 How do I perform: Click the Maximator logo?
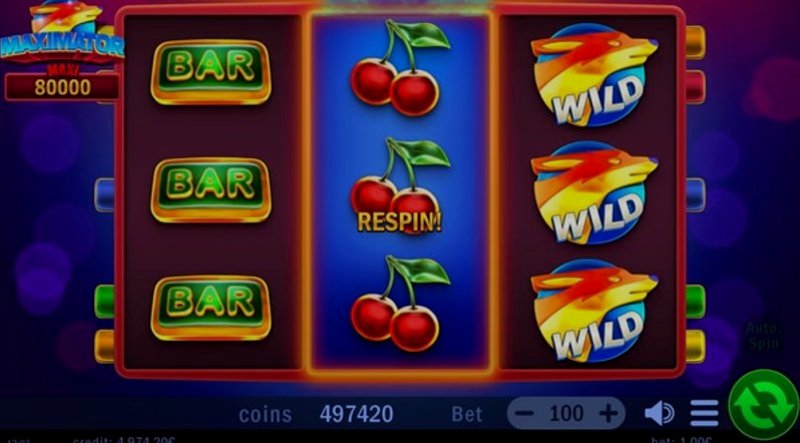61,33
